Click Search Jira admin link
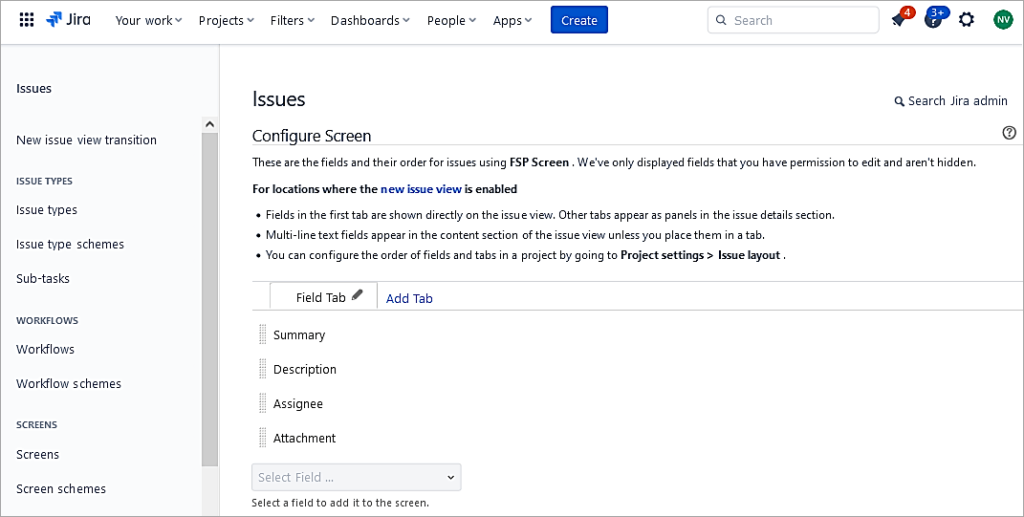 [957, 101]
